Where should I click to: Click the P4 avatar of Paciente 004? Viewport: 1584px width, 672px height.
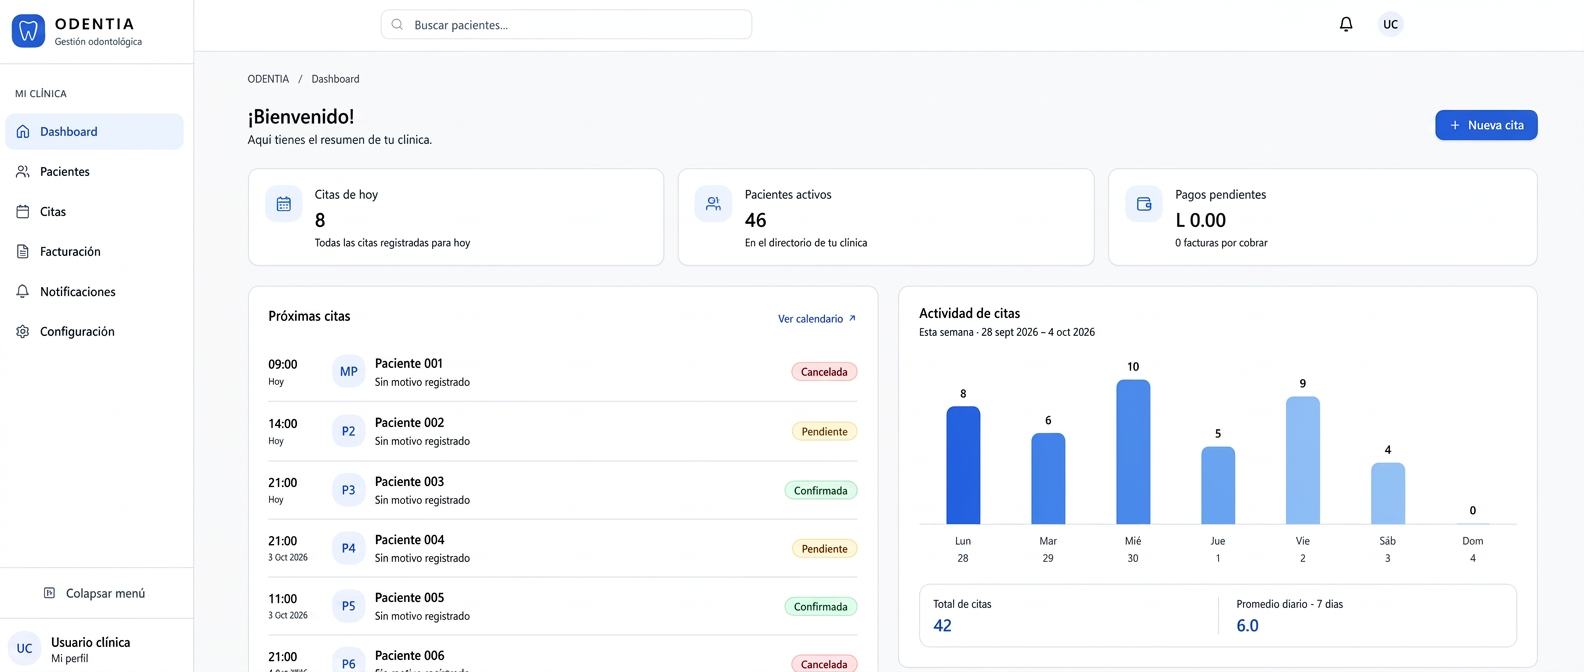(x=348, y=548)
